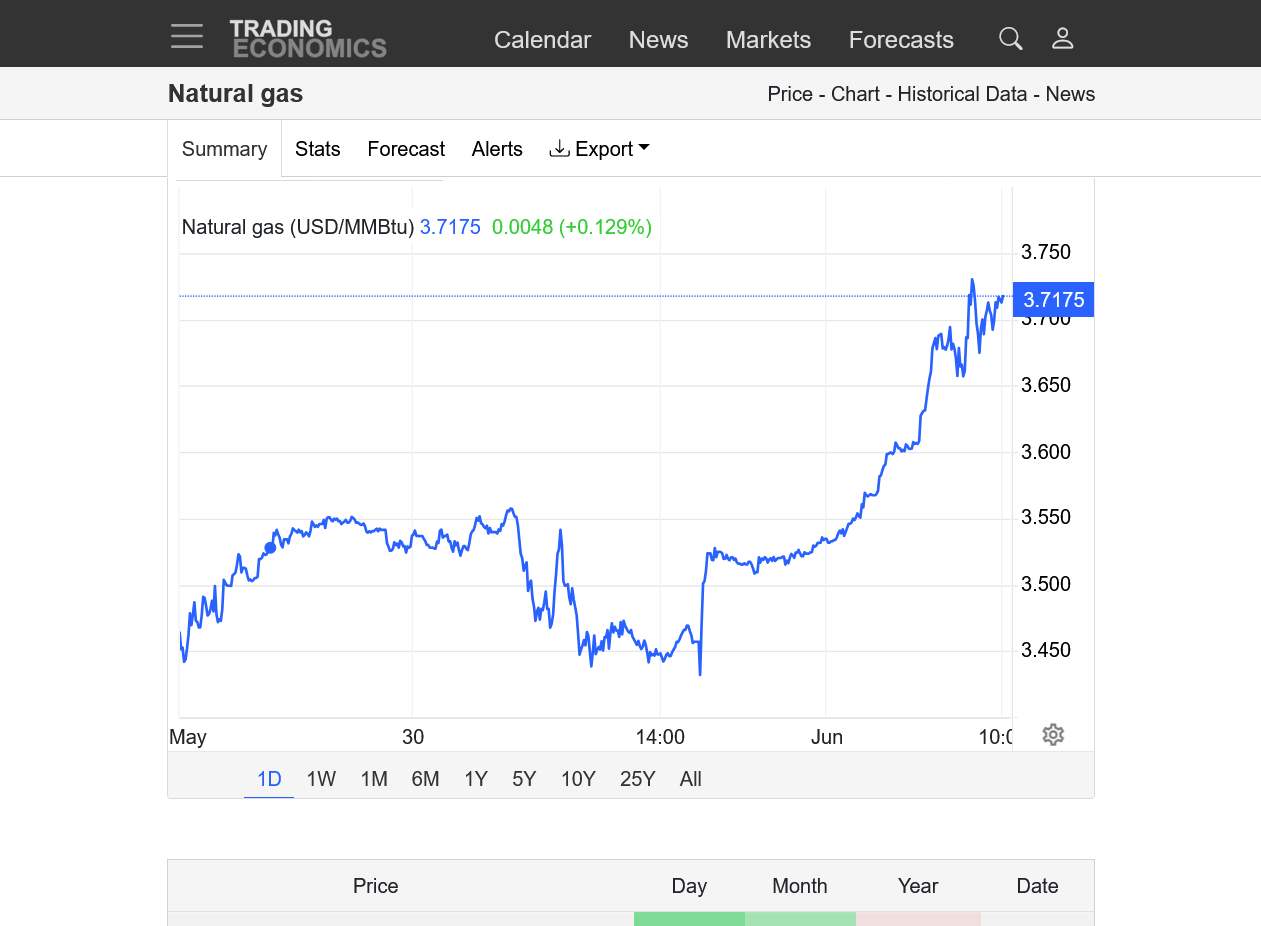
Task: Click the Trading Economics logo
Action: (308, 39)
